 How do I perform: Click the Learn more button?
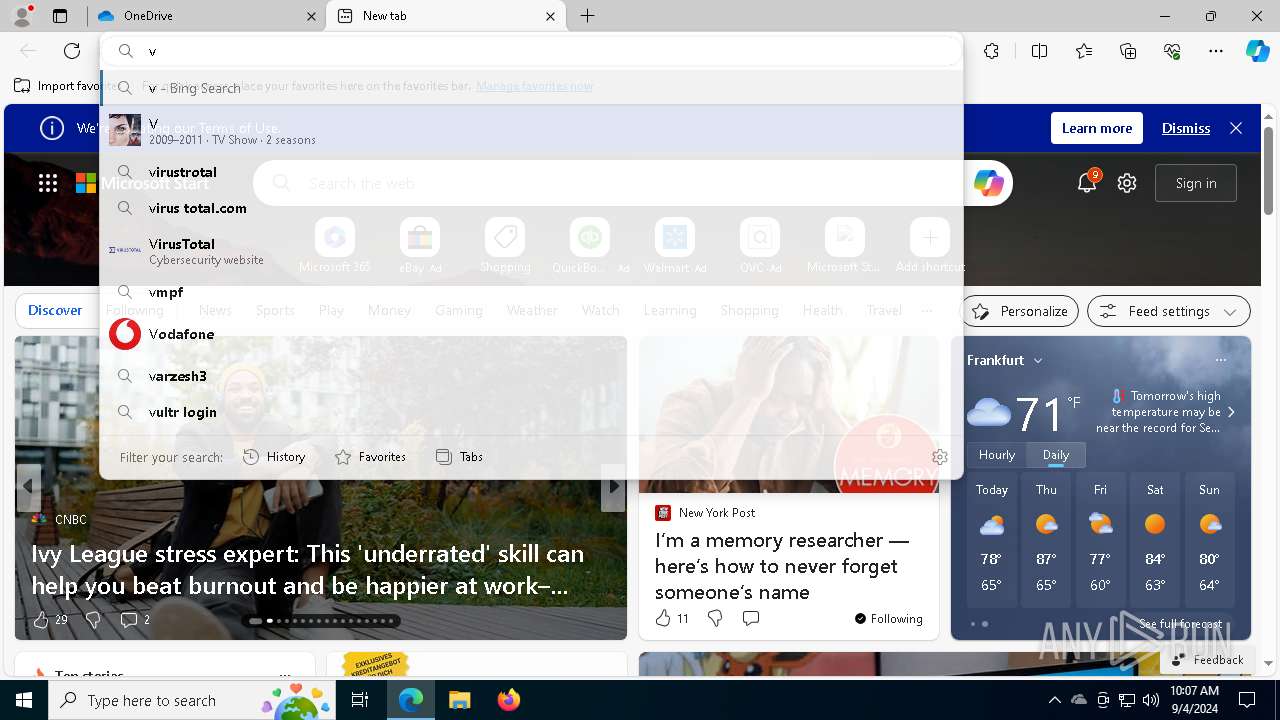pos(1097,128)
